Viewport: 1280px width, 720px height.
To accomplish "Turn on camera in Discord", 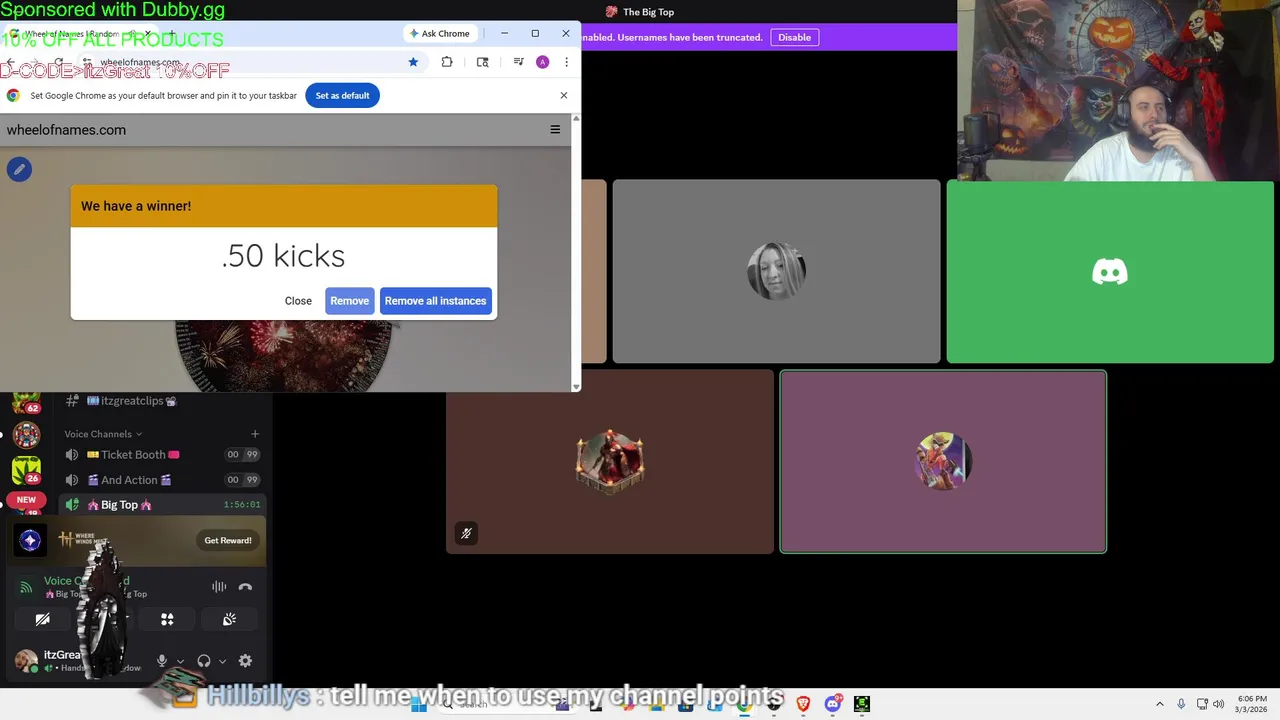I will click(x=42, y=620).
